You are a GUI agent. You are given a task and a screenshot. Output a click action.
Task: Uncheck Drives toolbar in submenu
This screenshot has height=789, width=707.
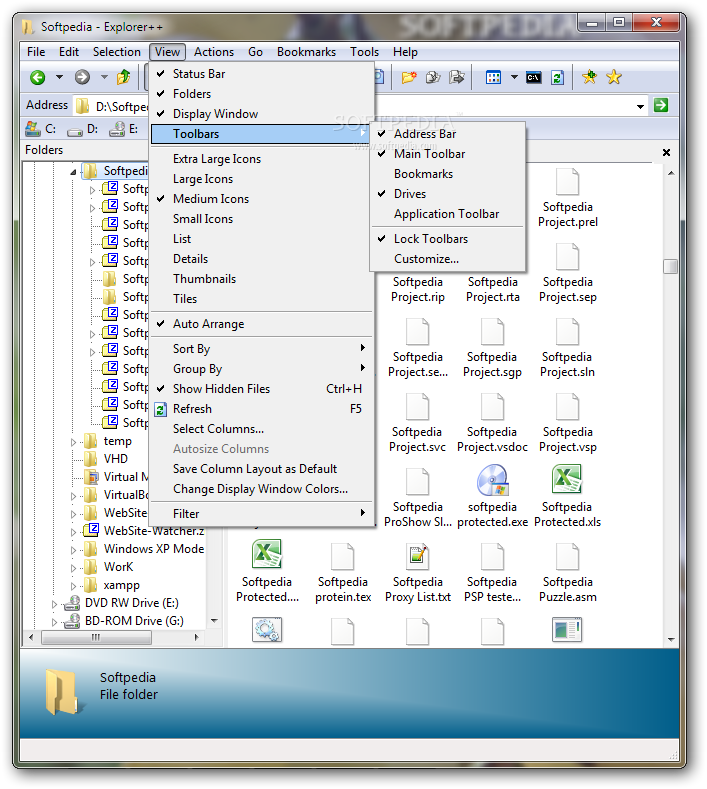pos(448,194)
